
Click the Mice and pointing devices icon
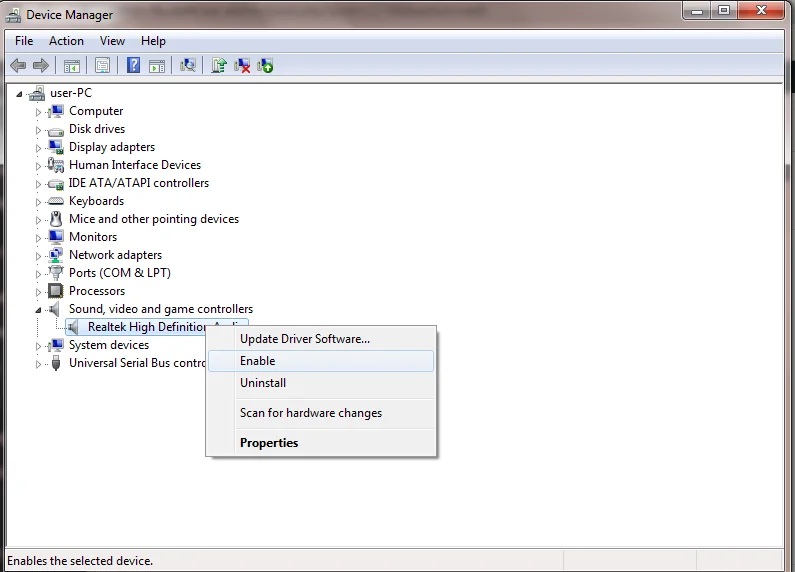[x=56, y=219]
